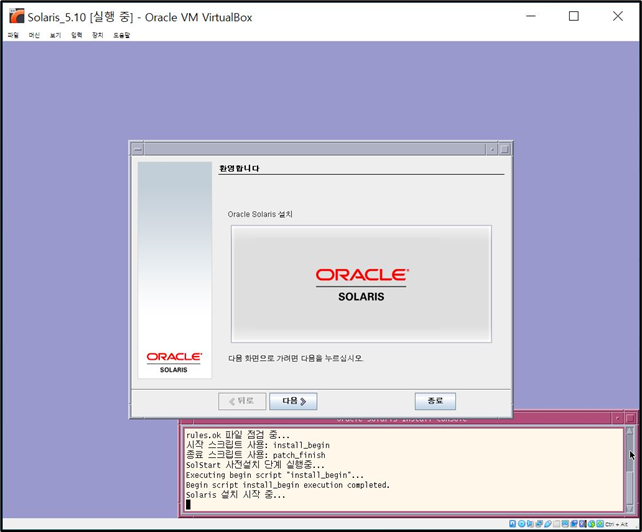Close the VirtualBox window
This screenshot has height=532, width=642.
tap(618, 16)
